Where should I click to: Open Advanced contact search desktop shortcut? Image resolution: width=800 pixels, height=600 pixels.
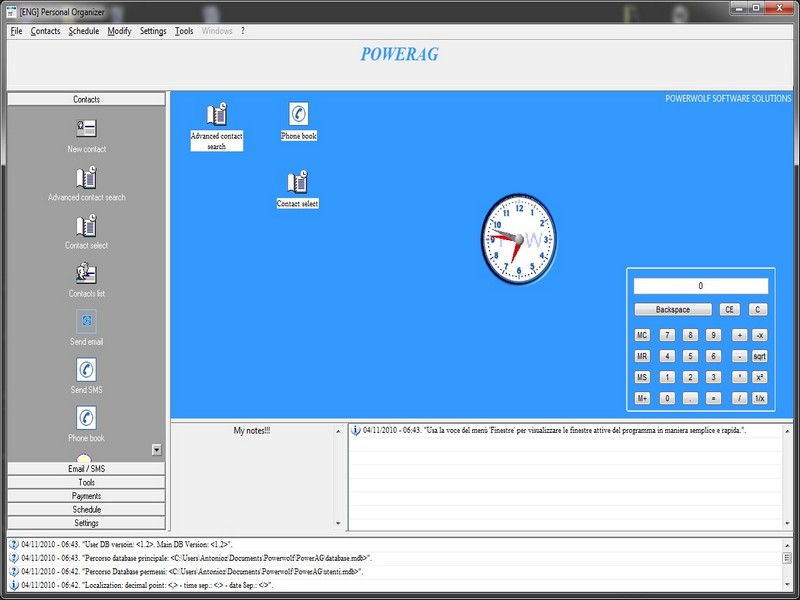tap(217, 115)
